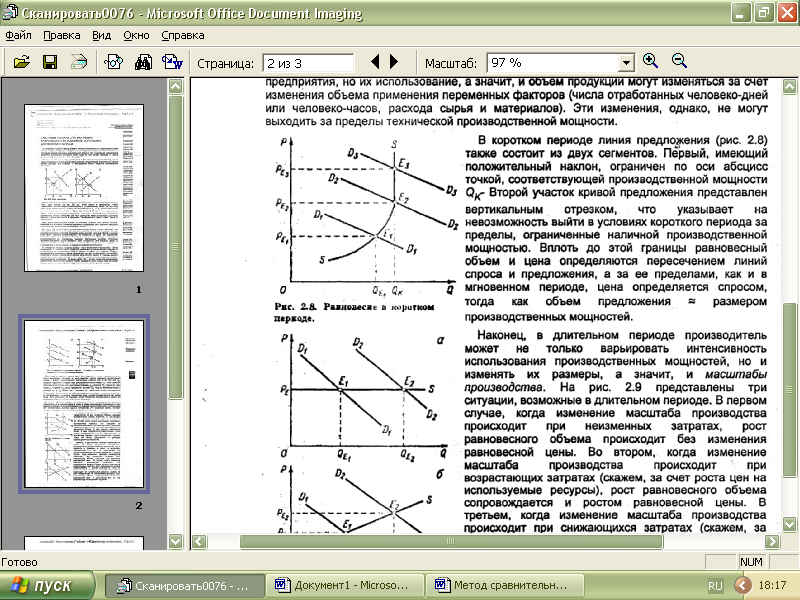
Task: Click the horizontal scroll left arrow
Action: point(199,541)
